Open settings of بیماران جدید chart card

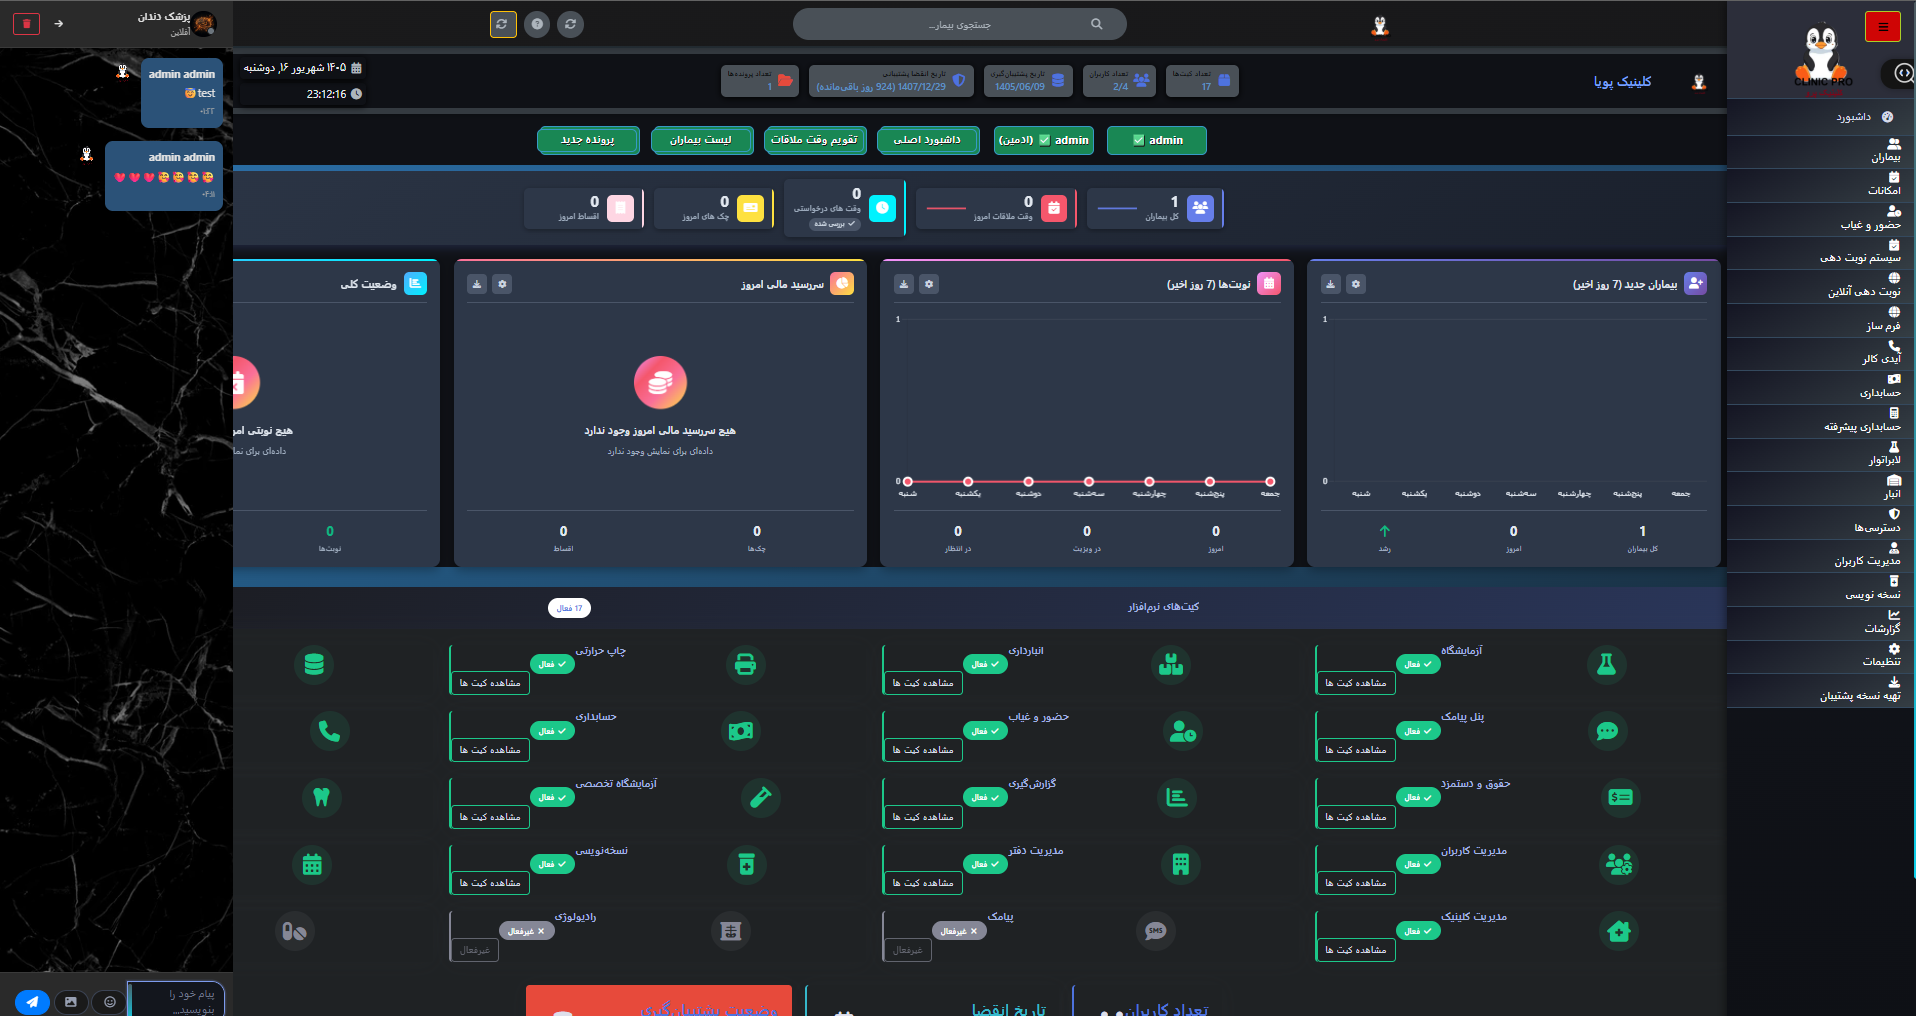click(1356, 284)
